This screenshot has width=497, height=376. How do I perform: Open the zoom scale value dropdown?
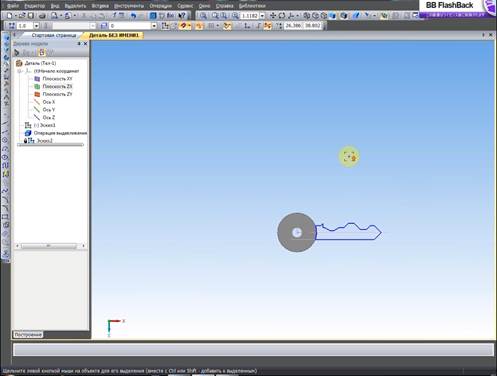(x=262, y=16)
